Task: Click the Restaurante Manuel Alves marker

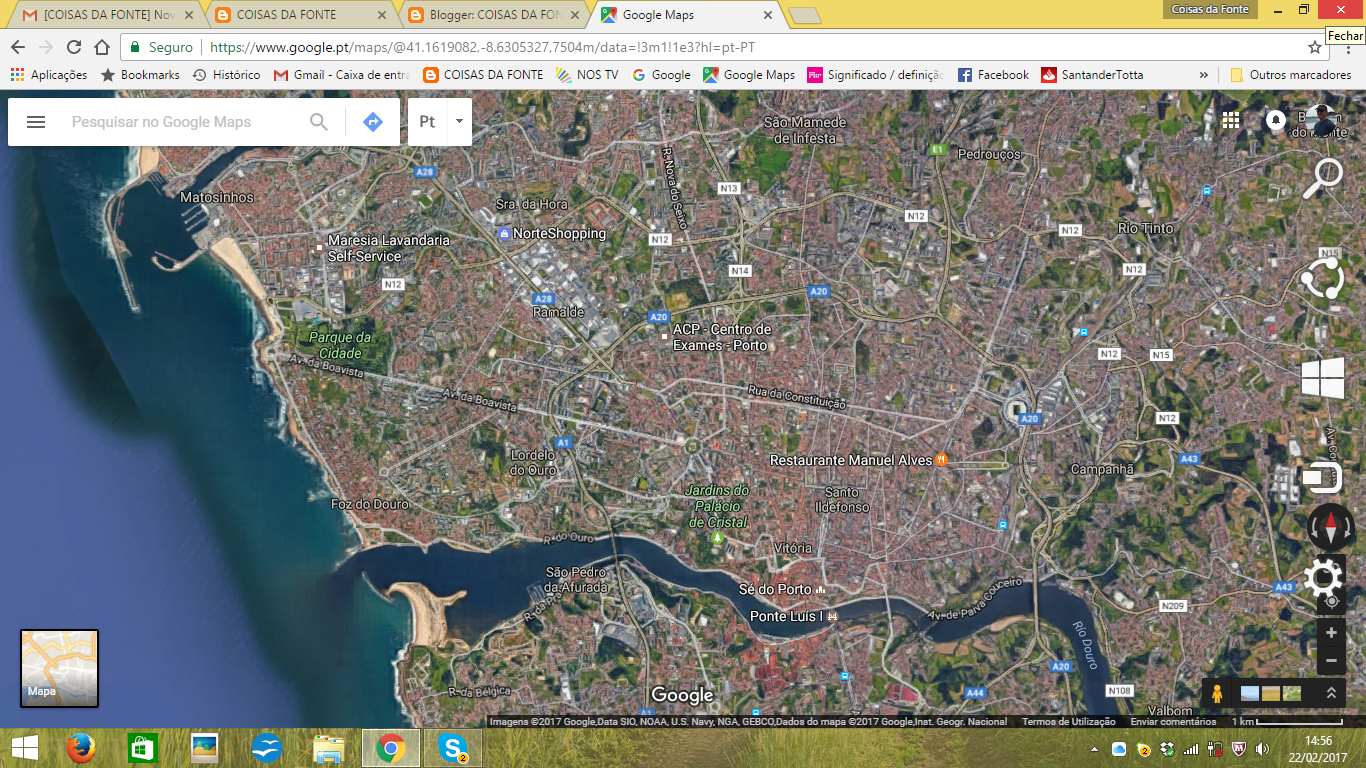Action: (941, 460)
